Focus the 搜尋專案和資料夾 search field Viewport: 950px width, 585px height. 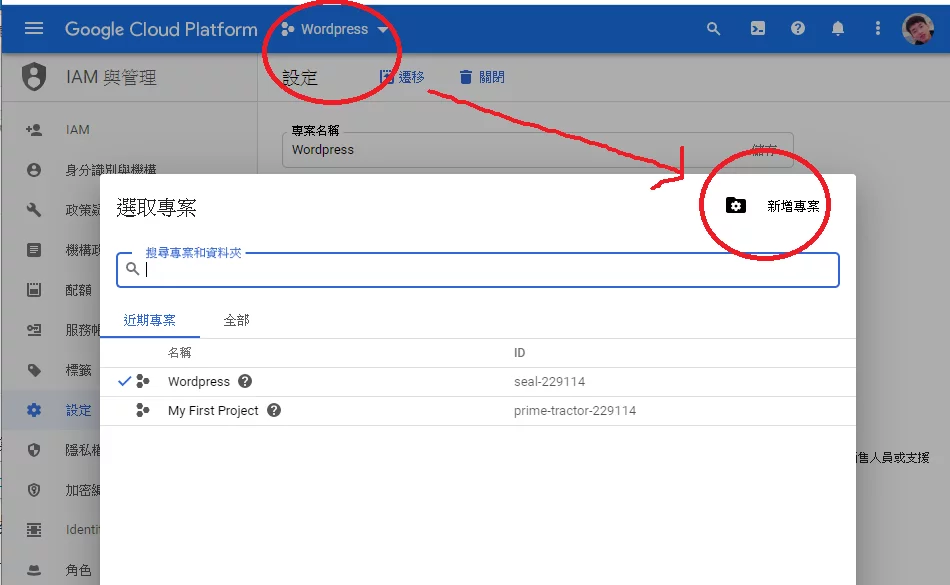pos(477,269)
